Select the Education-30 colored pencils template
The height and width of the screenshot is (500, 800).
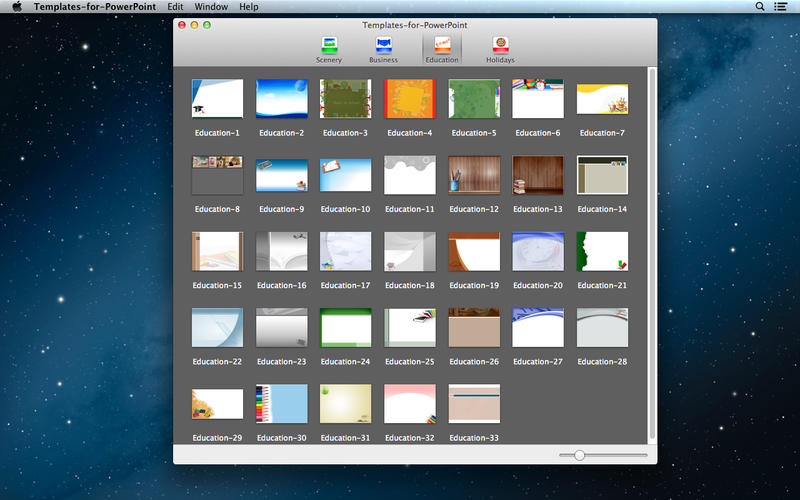pos(281,404)
